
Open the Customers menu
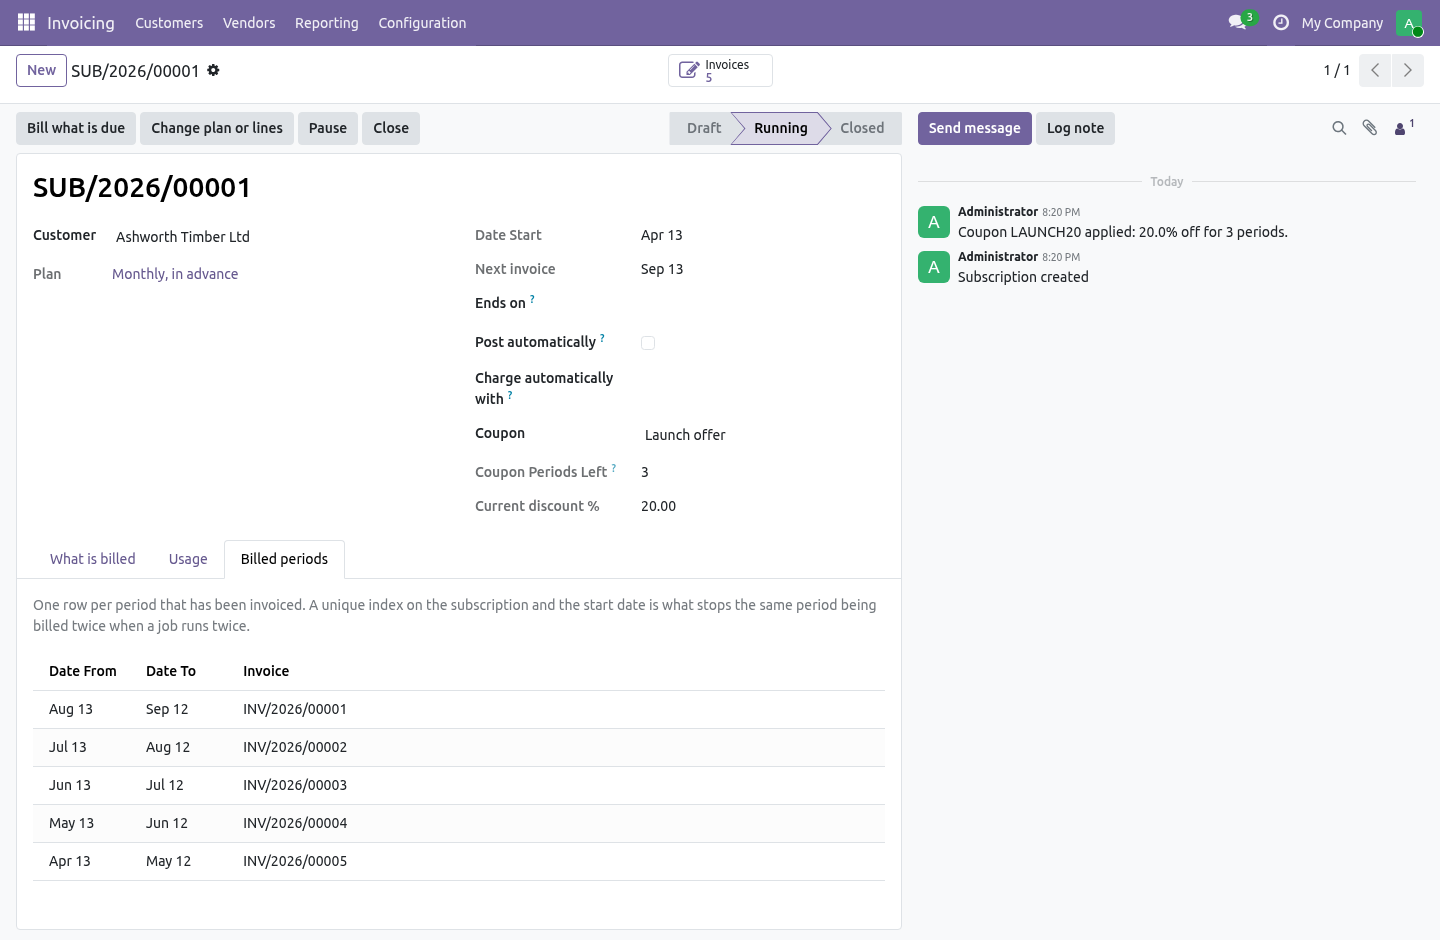click(169, 22)
